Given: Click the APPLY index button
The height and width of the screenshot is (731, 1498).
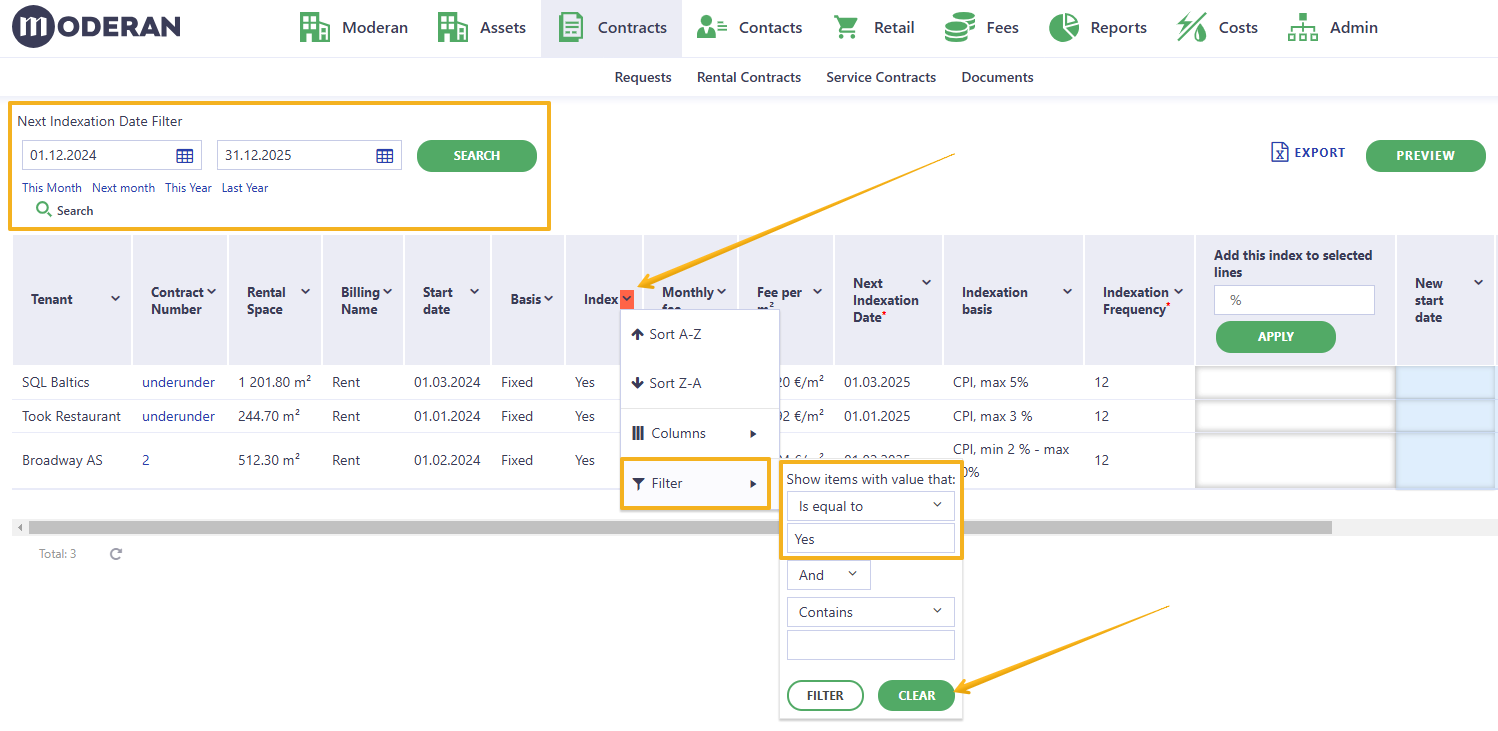Looking at the screenshot, I should point(1276,336).
